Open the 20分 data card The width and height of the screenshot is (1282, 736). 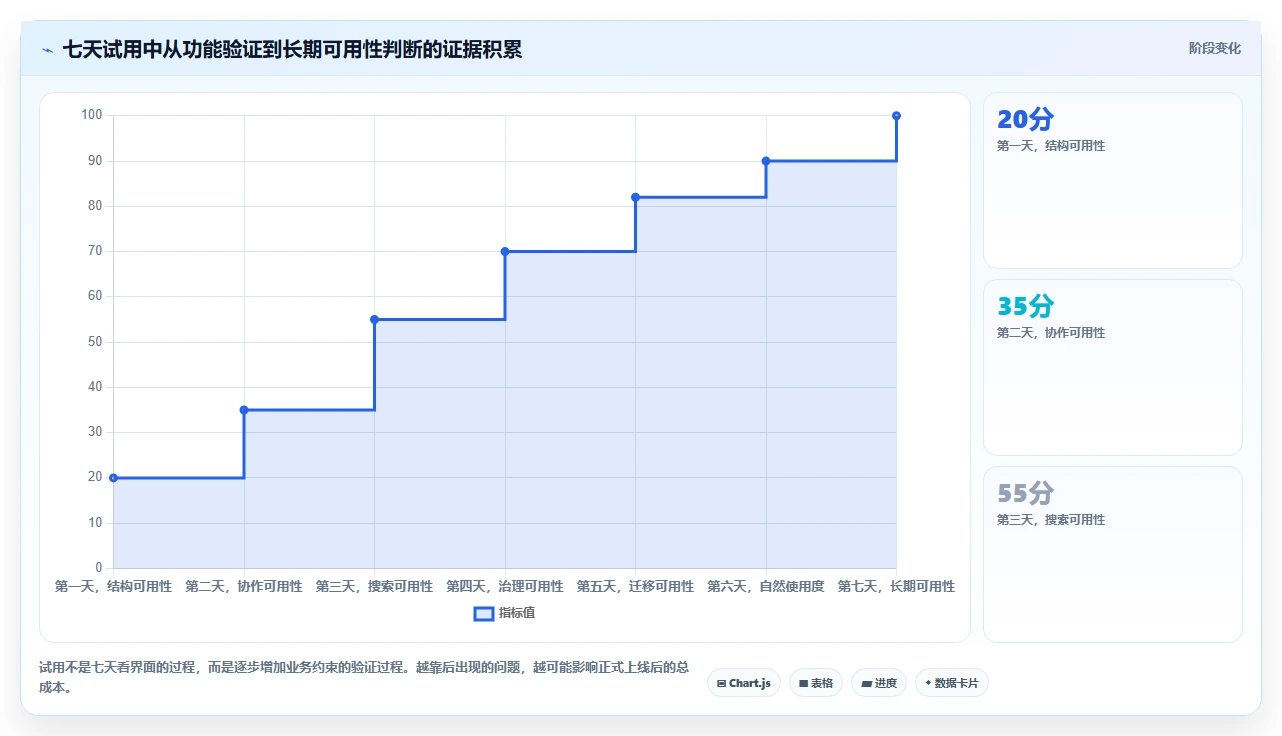[1112, 180]
